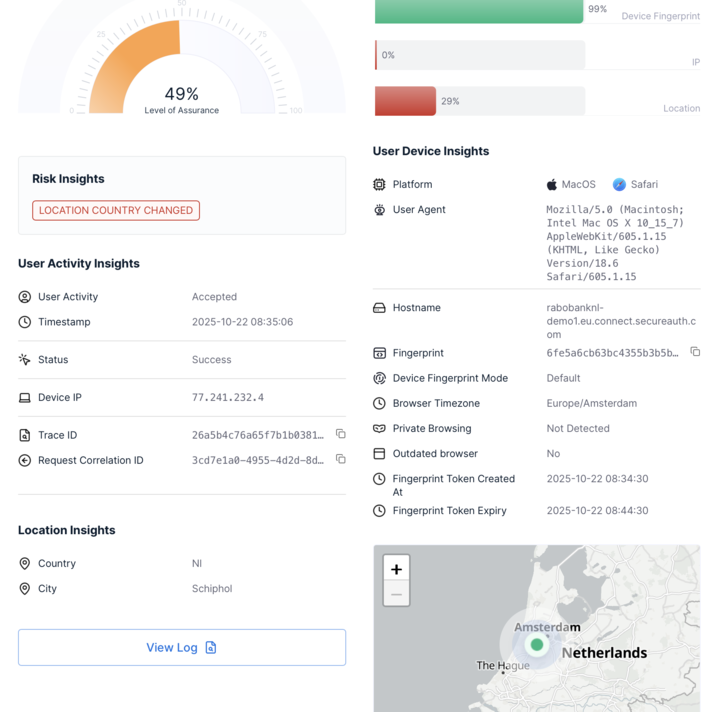This screenshot has height=712, width=720.
Task: Click the Risk Insights heading
Action: coord(68,179)
